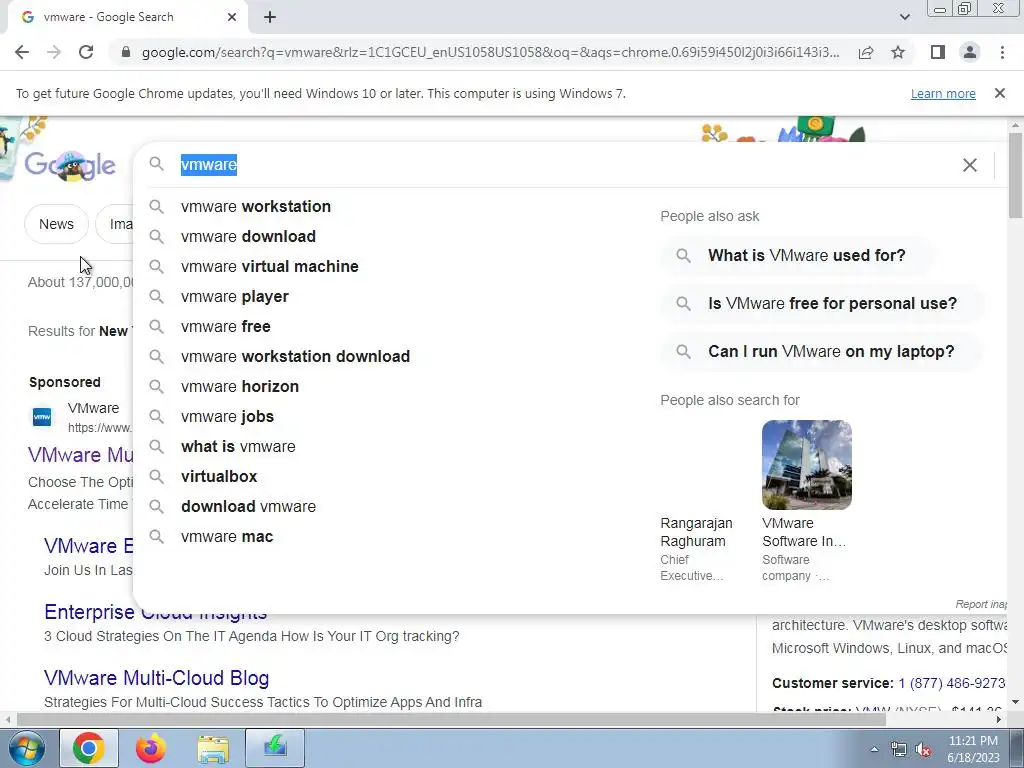Viewport: 1024px width, 768px height.
Task: Launch Firefox from the taskbar
Action: 151,748
